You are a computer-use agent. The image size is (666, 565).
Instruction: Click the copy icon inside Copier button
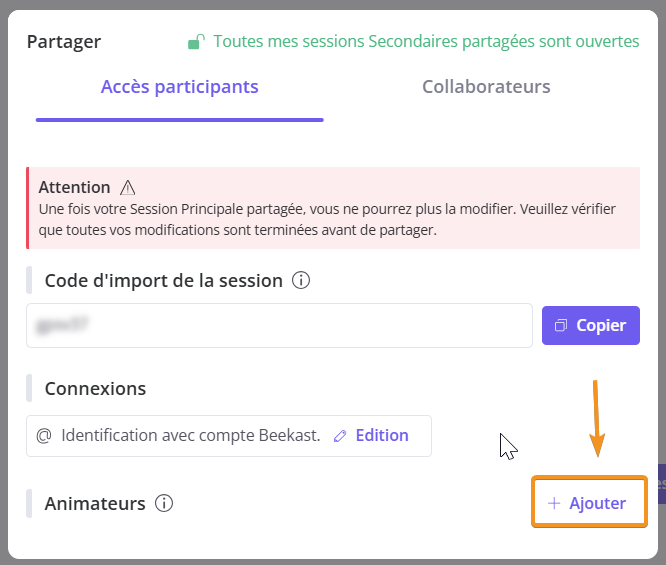tap(561, 325)
